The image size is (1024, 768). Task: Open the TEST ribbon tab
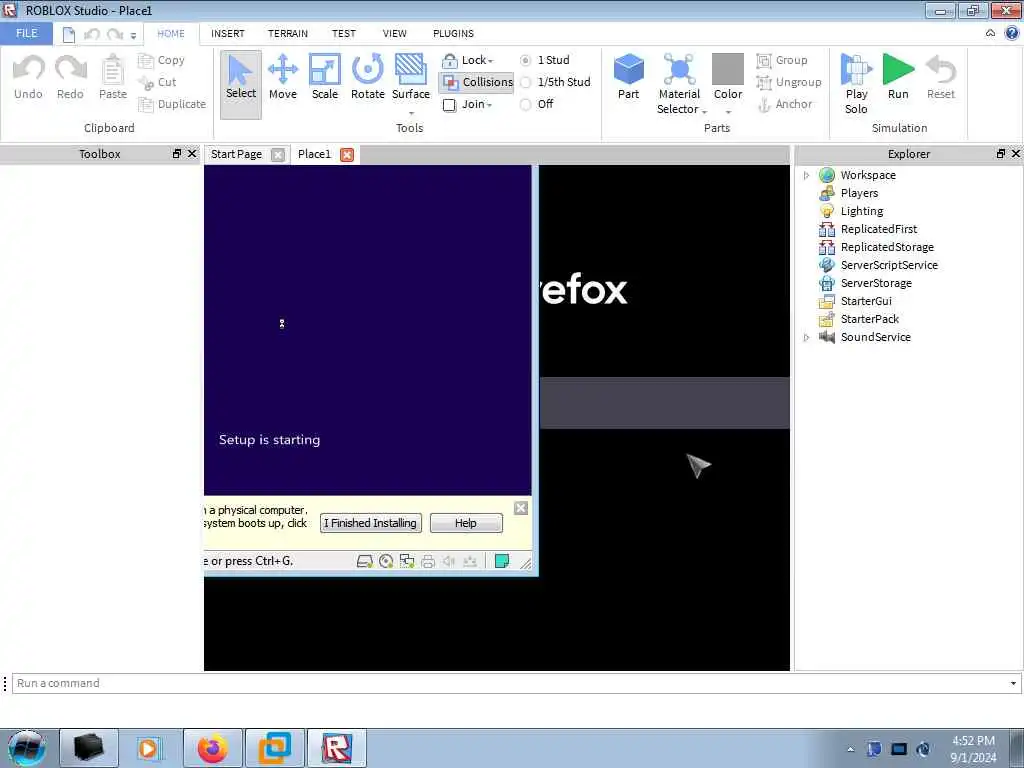point(344,33)
